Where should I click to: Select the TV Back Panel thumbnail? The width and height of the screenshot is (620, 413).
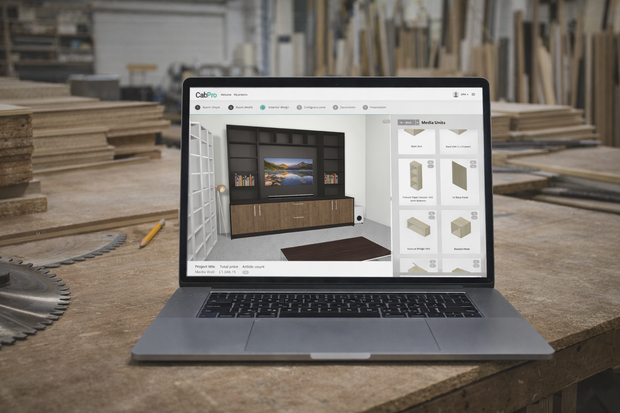coord(460,182)
